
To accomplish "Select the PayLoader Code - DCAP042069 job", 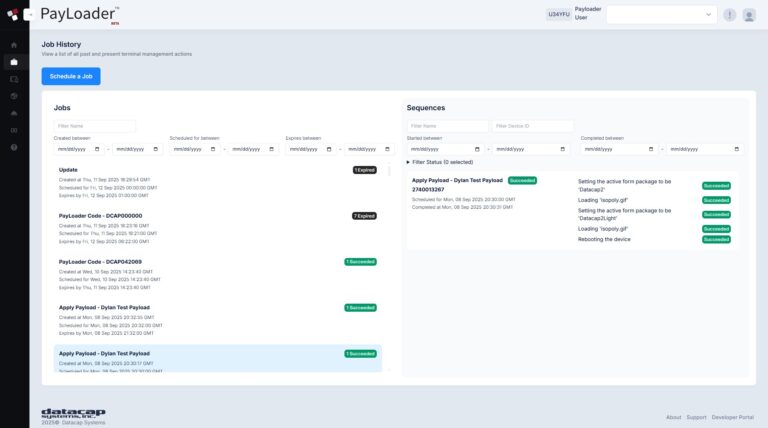I will pos(217,275).
